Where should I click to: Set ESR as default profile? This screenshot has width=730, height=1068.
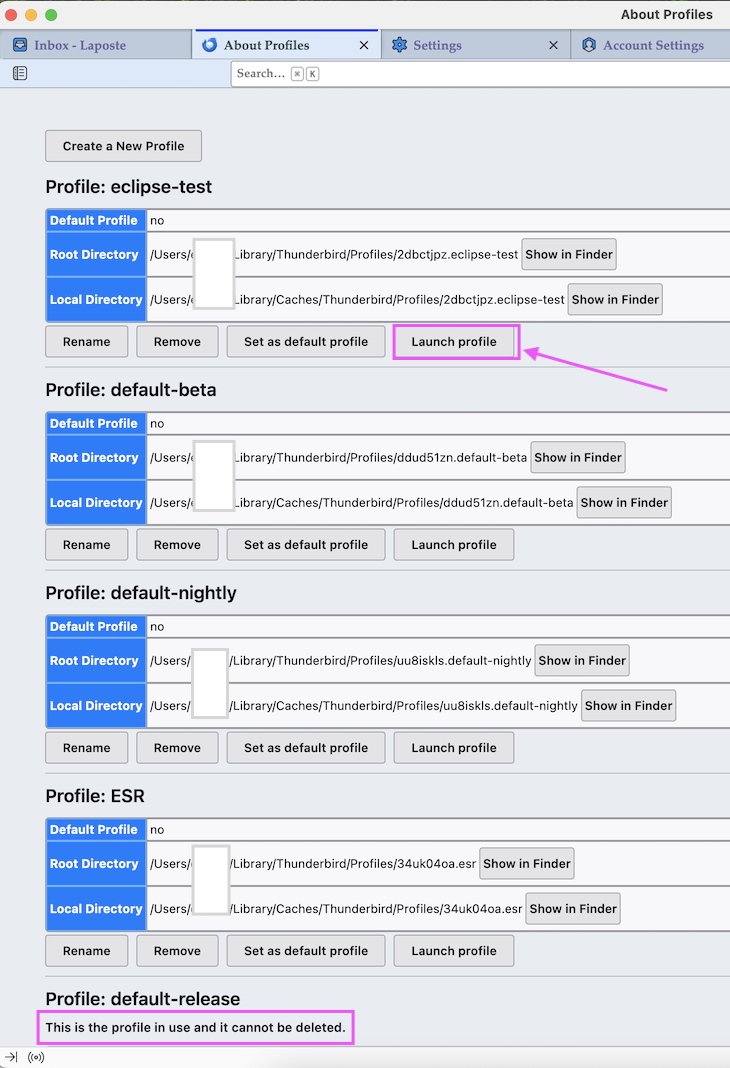[306, 950]
